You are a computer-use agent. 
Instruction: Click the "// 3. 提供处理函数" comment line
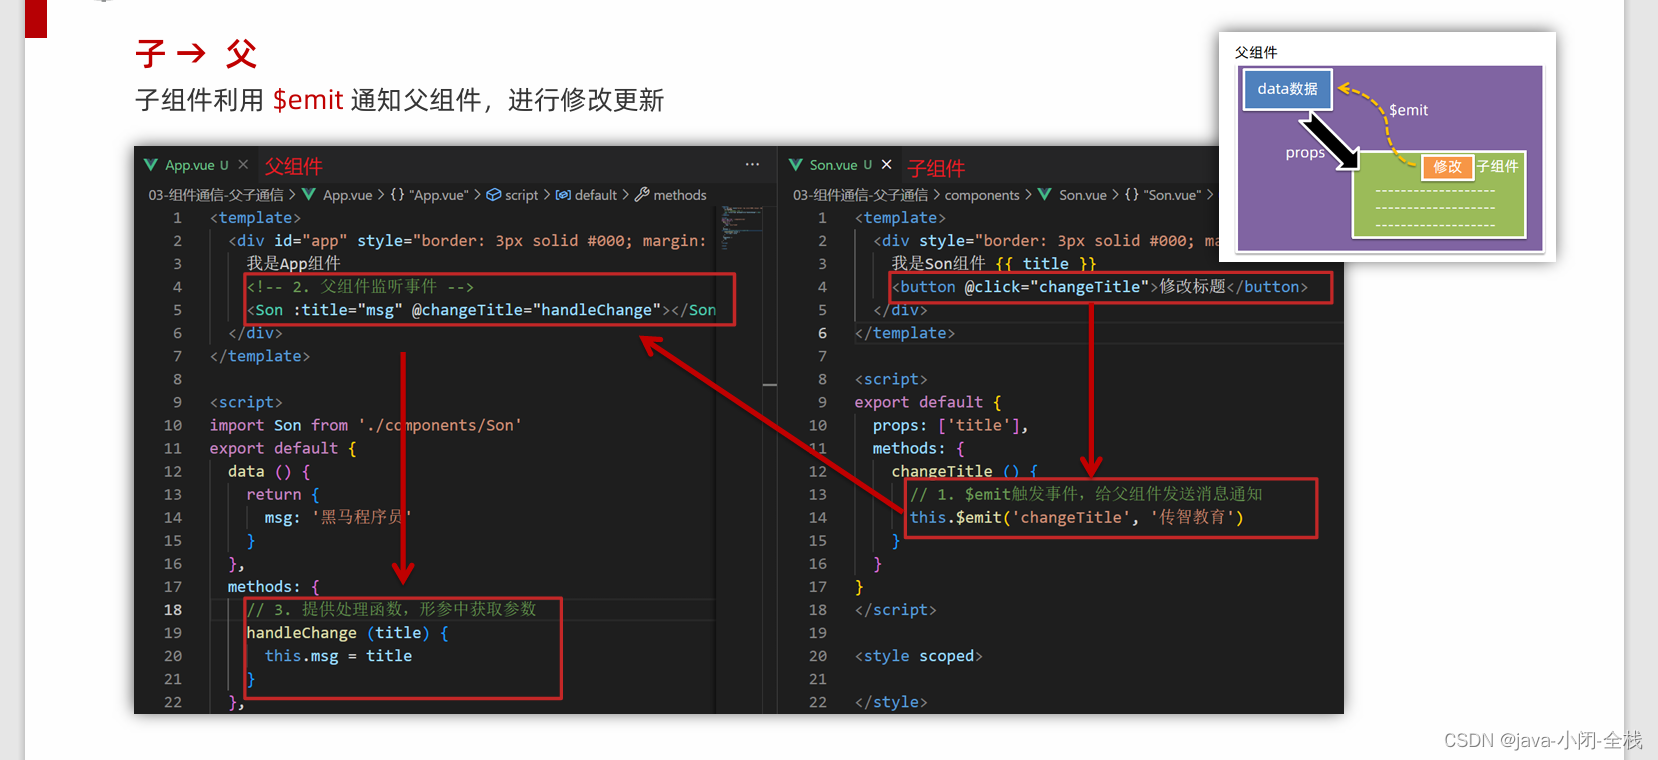click(391, 610)
